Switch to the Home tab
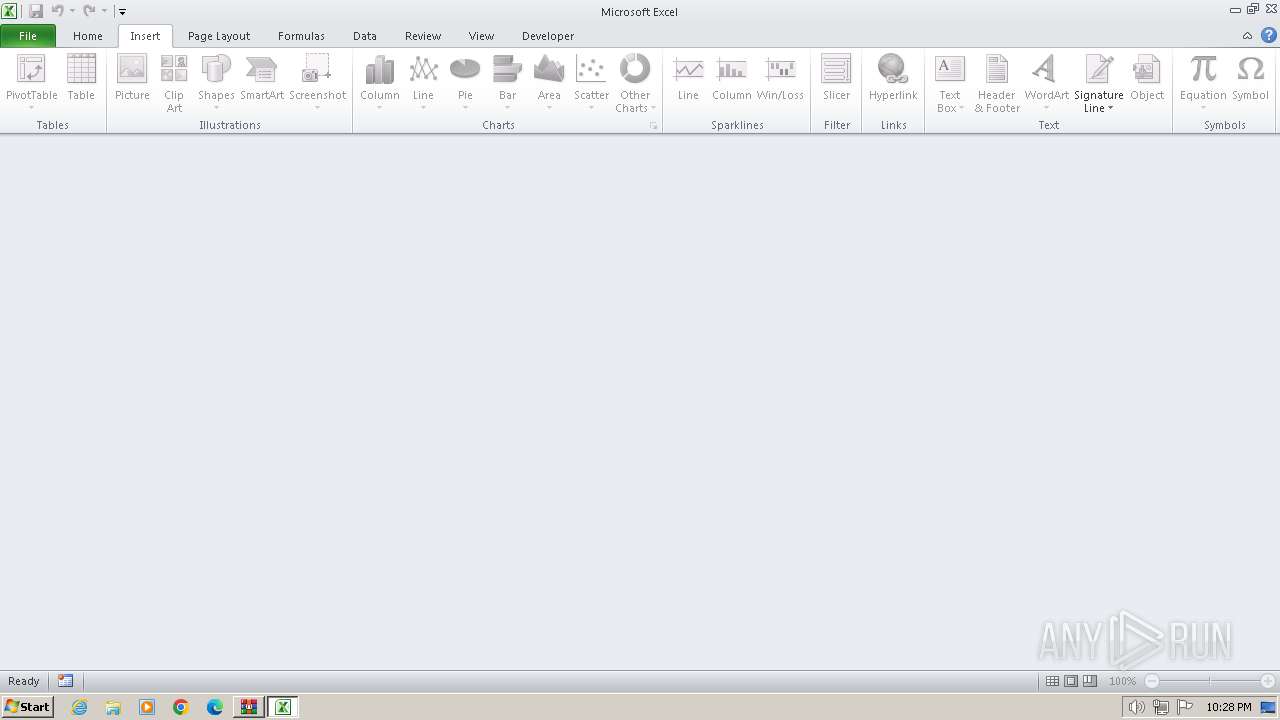The width and height of the screenshot is (1280, 720). point(88,36)
